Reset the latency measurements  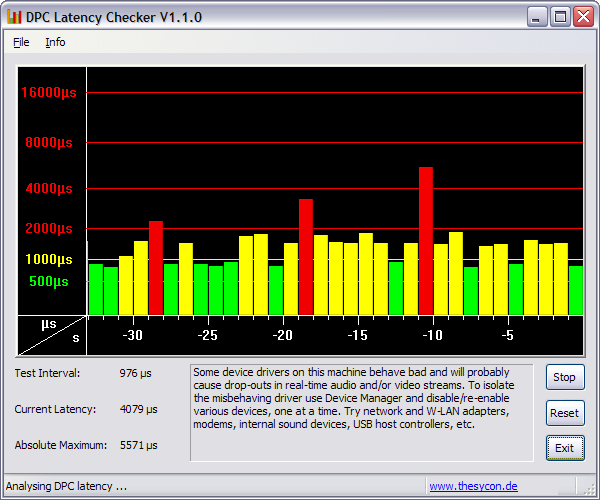(565, 413)
